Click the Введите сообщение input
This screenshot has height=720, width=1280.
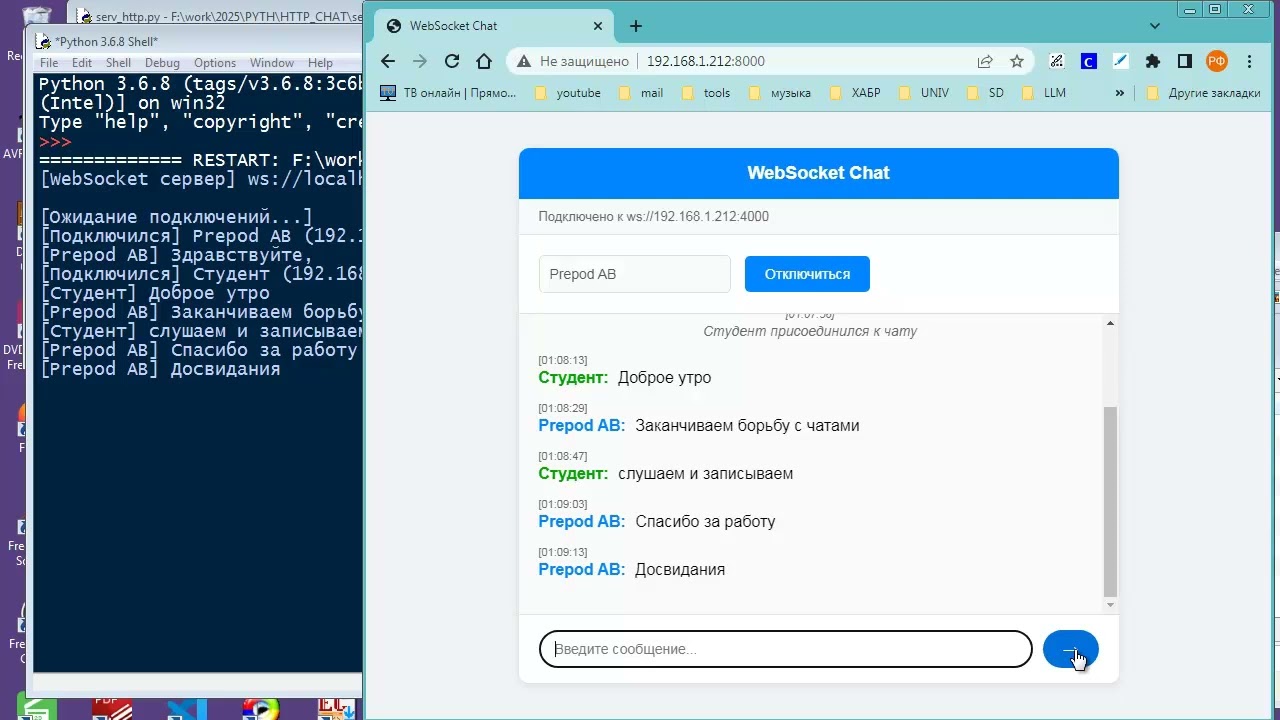785,649
